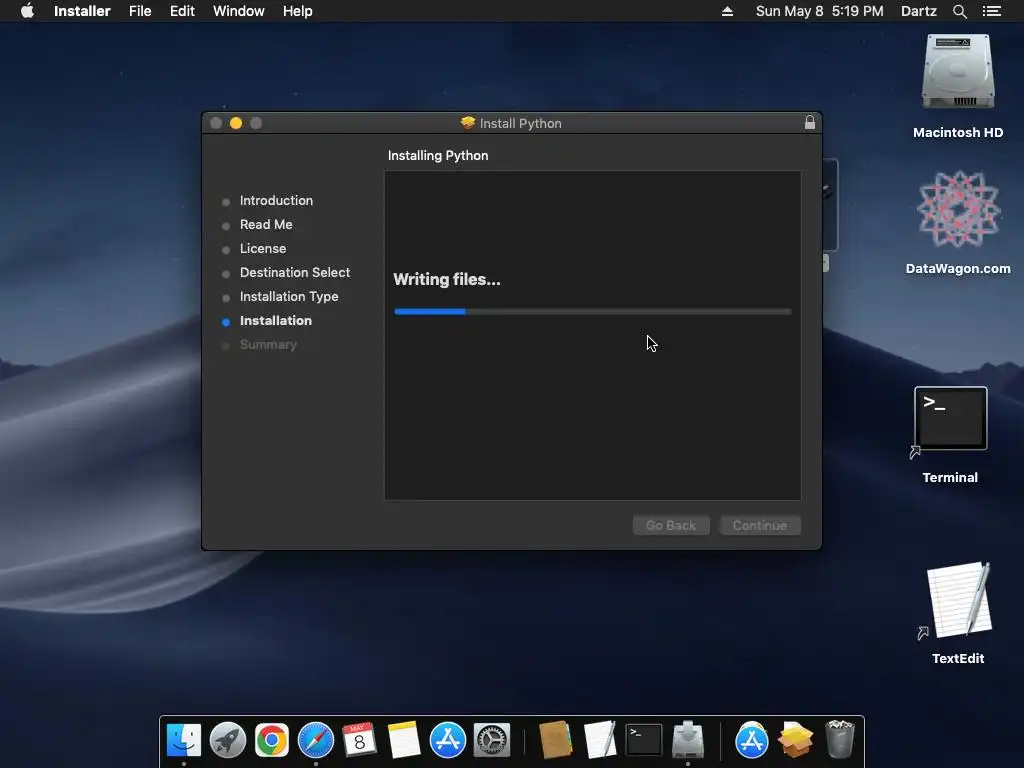
Task: Click the Continue button
Action: pyautogui.click(x=760, y=526)
